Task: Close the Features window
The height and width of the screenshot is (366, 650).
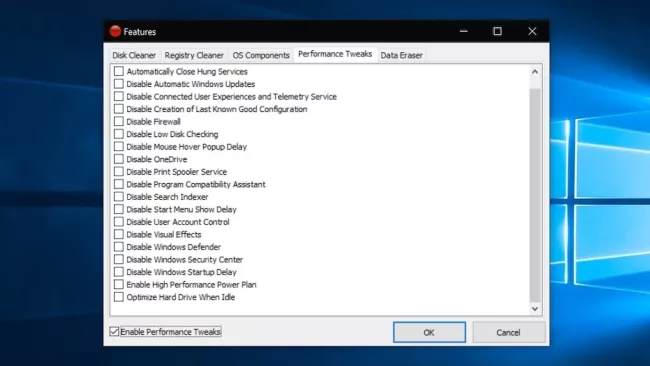Action: (x=532, y=31)
